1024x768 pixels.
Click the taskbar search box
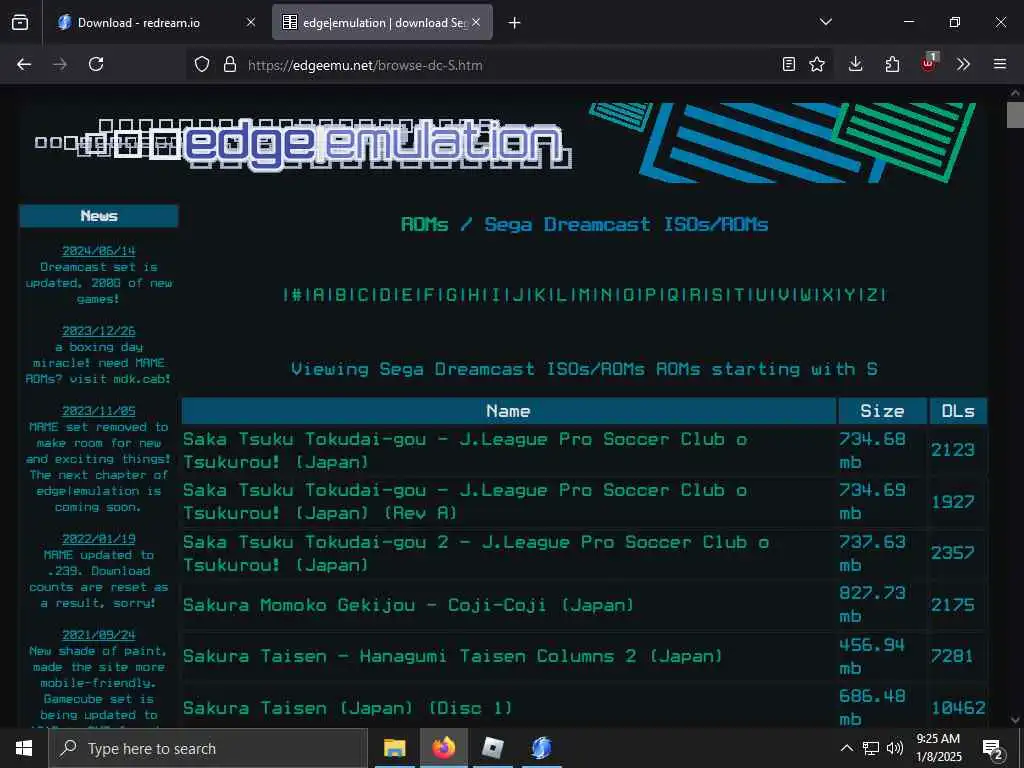(208, 748)
